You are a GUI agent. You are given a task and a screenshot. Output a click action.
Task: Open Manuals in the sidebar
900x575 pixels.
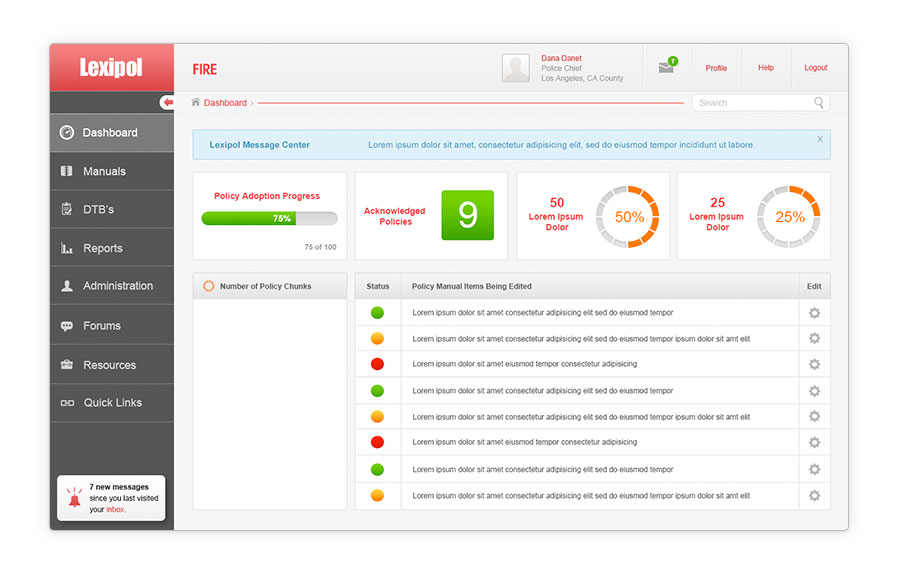coord(104,171)
